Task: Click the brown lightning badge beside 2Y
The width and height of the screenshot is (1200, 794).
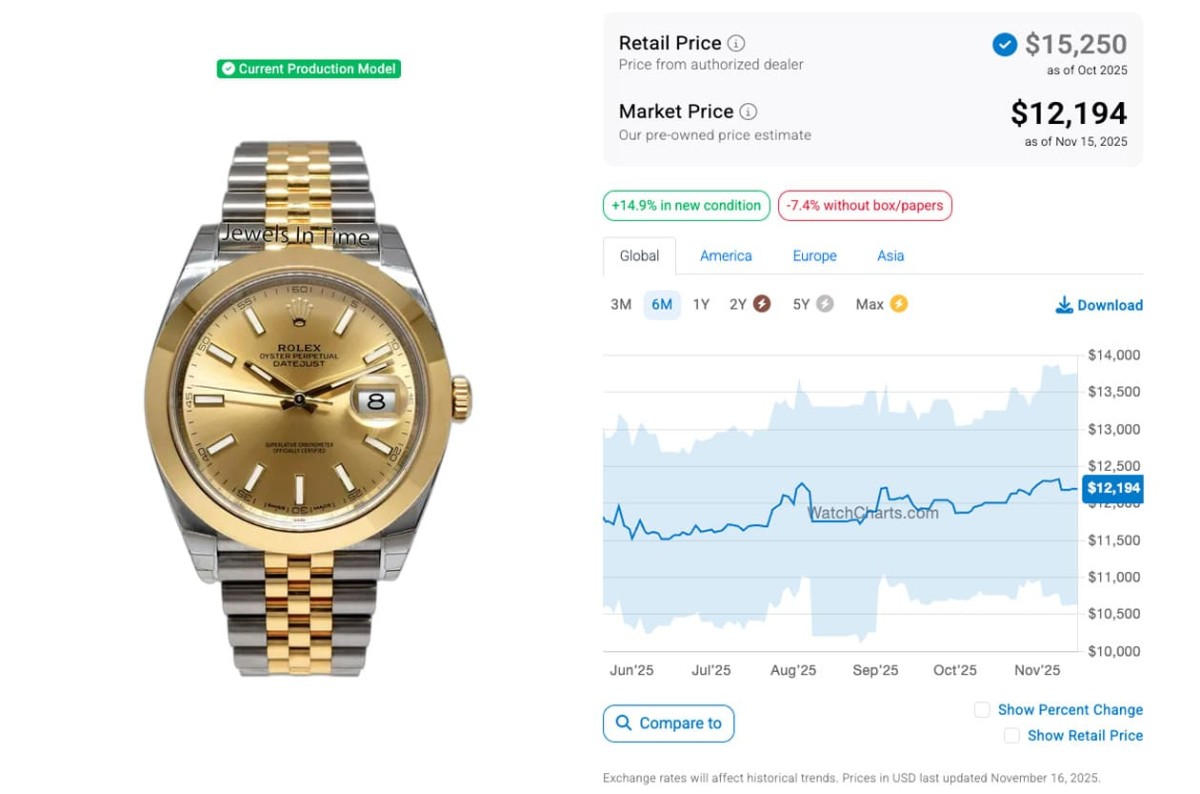Action: pos(762,304)
